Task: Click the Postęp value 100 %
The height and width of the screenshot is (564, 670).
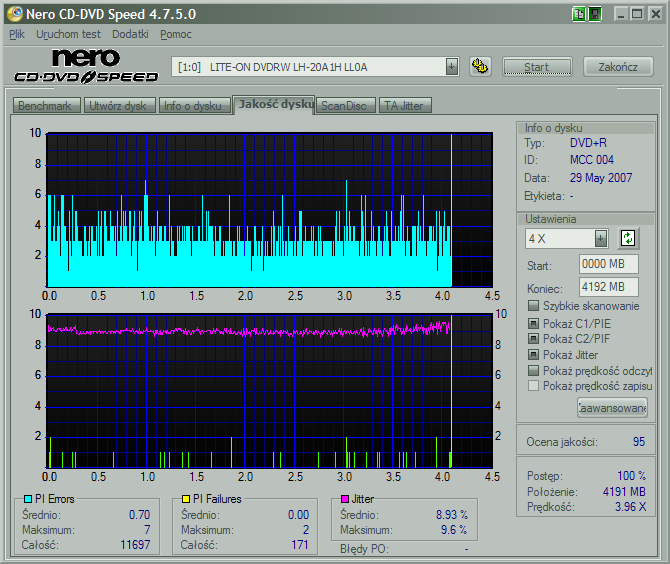Action: pos(632,476)
